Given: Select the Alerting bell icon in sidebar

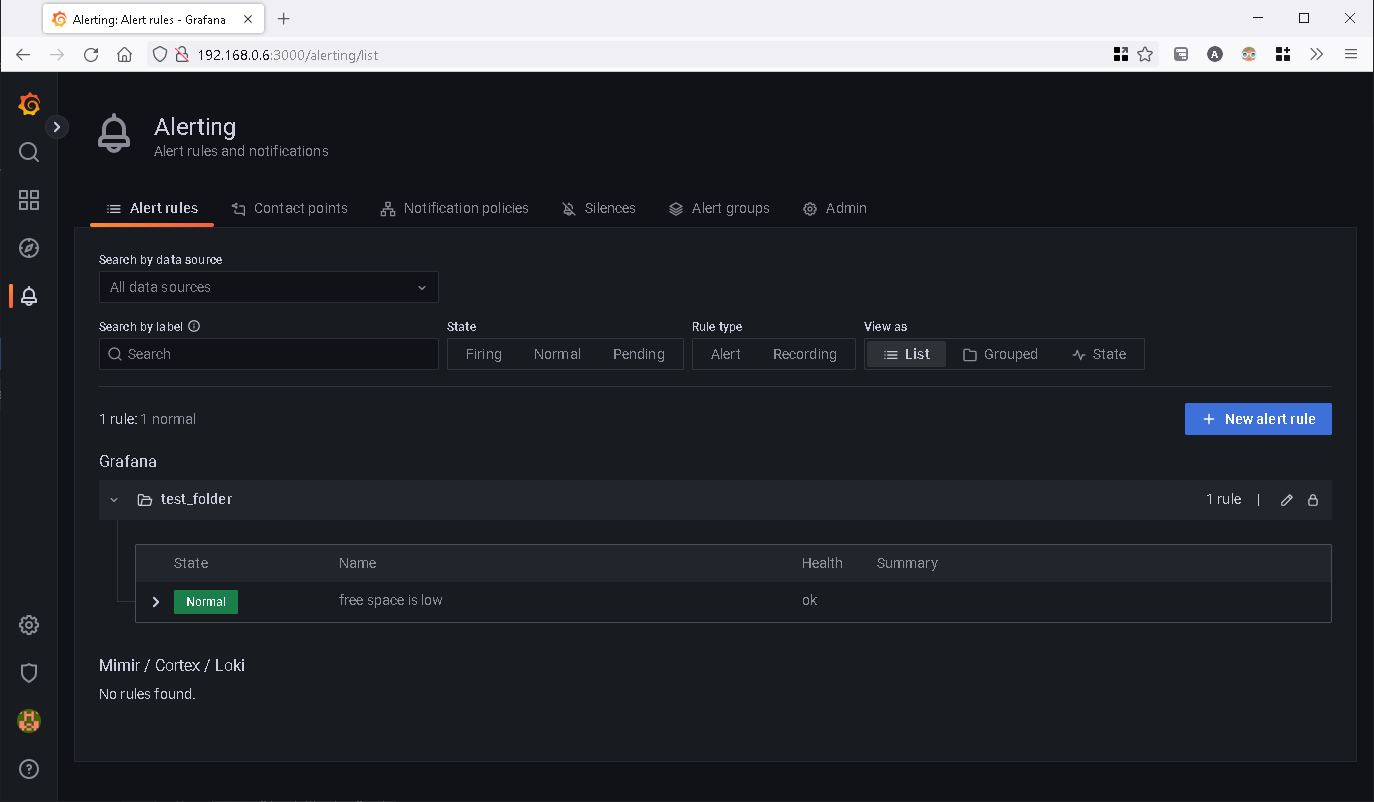Looking at the screenshot, I should tap(28, 296).
